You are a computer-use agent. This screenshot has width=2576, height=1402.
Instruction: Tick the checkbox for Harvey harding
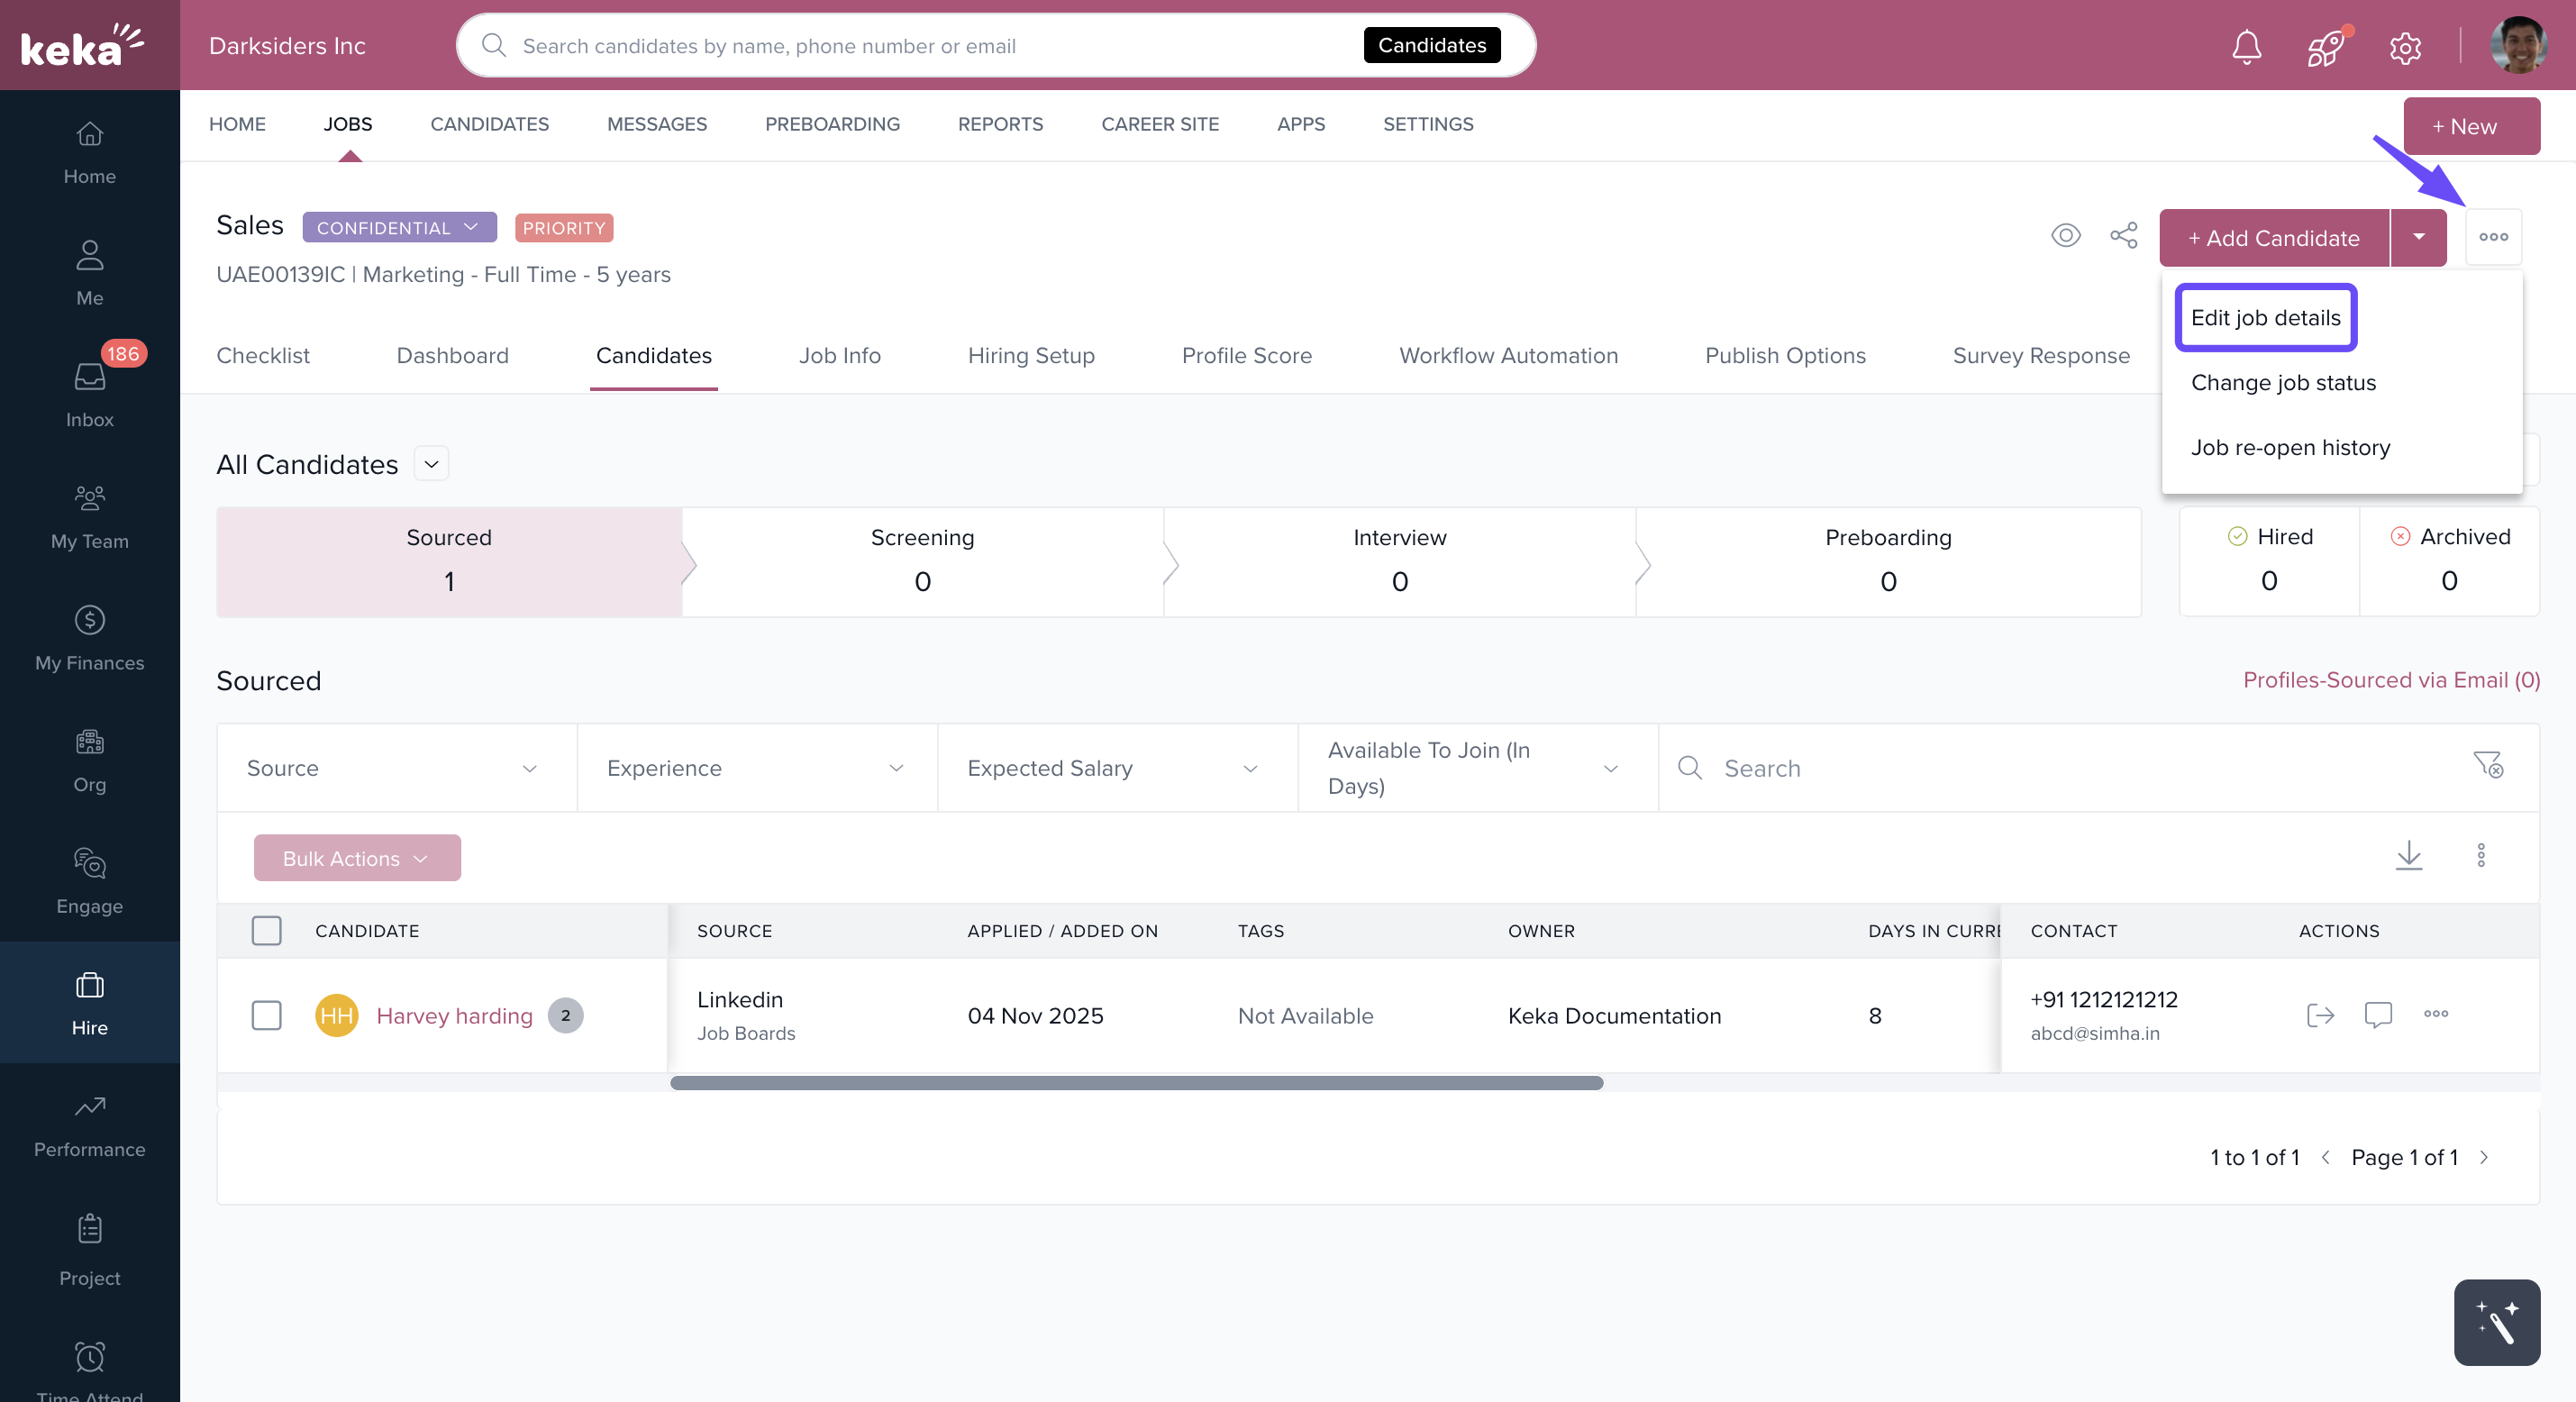coord(266,1015)
